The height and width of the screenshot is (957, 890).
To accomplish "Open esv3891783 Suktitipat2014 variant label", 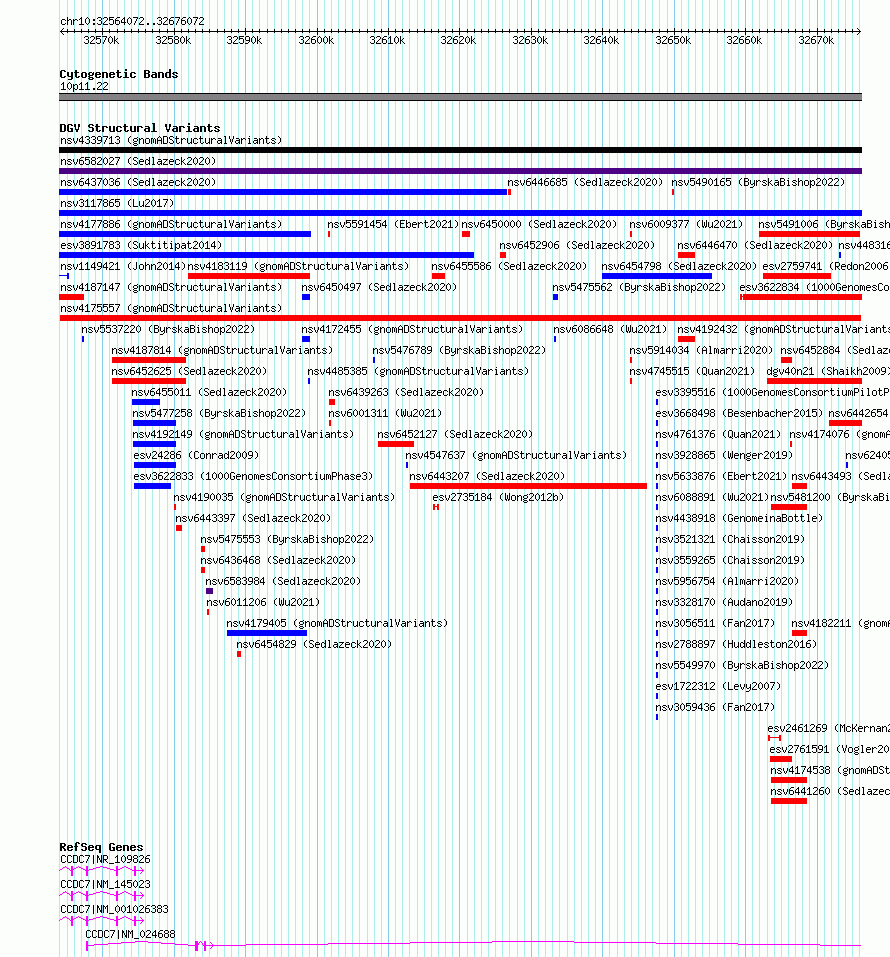I will tap(141, 245).
